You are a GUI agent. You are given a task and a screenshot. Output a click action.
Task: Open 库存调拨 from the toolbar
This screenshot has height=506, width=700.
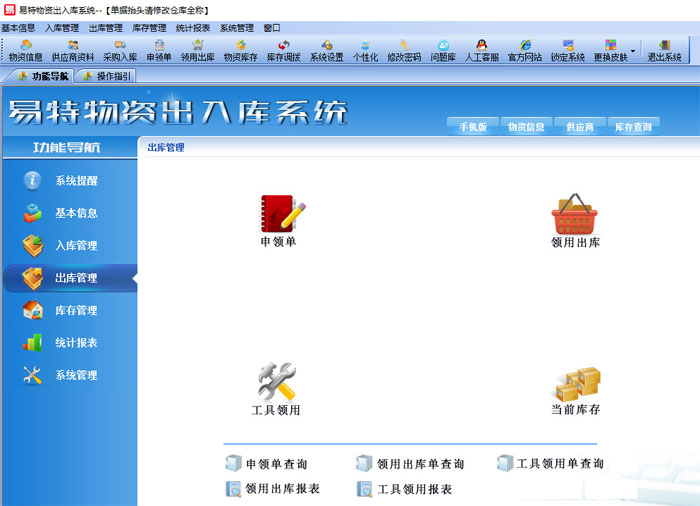[283, 51]
